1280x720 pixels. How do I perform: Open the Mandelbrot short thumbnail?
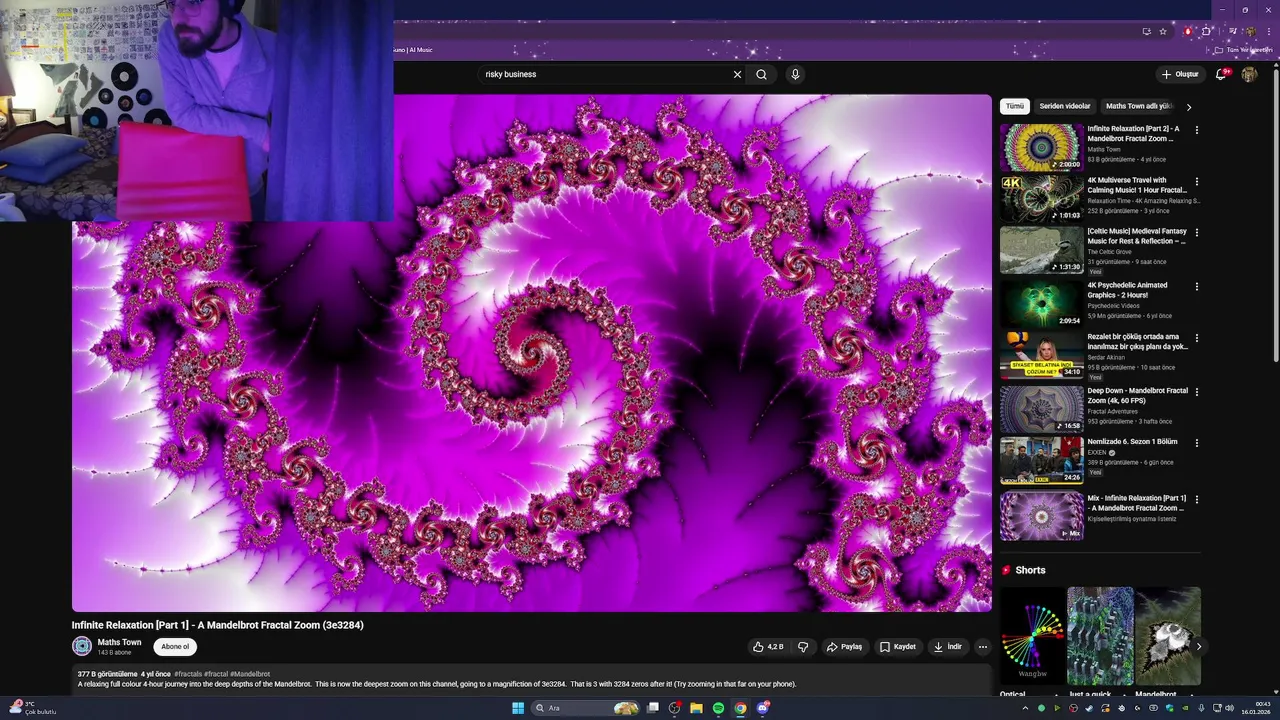coord(1168,636)
